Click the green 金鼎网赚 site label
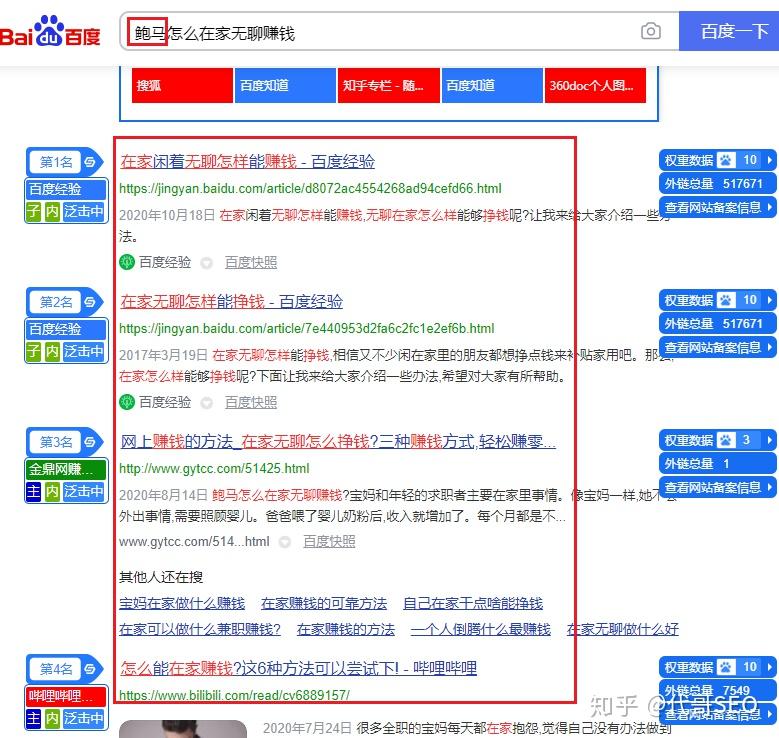 point(66,469)
